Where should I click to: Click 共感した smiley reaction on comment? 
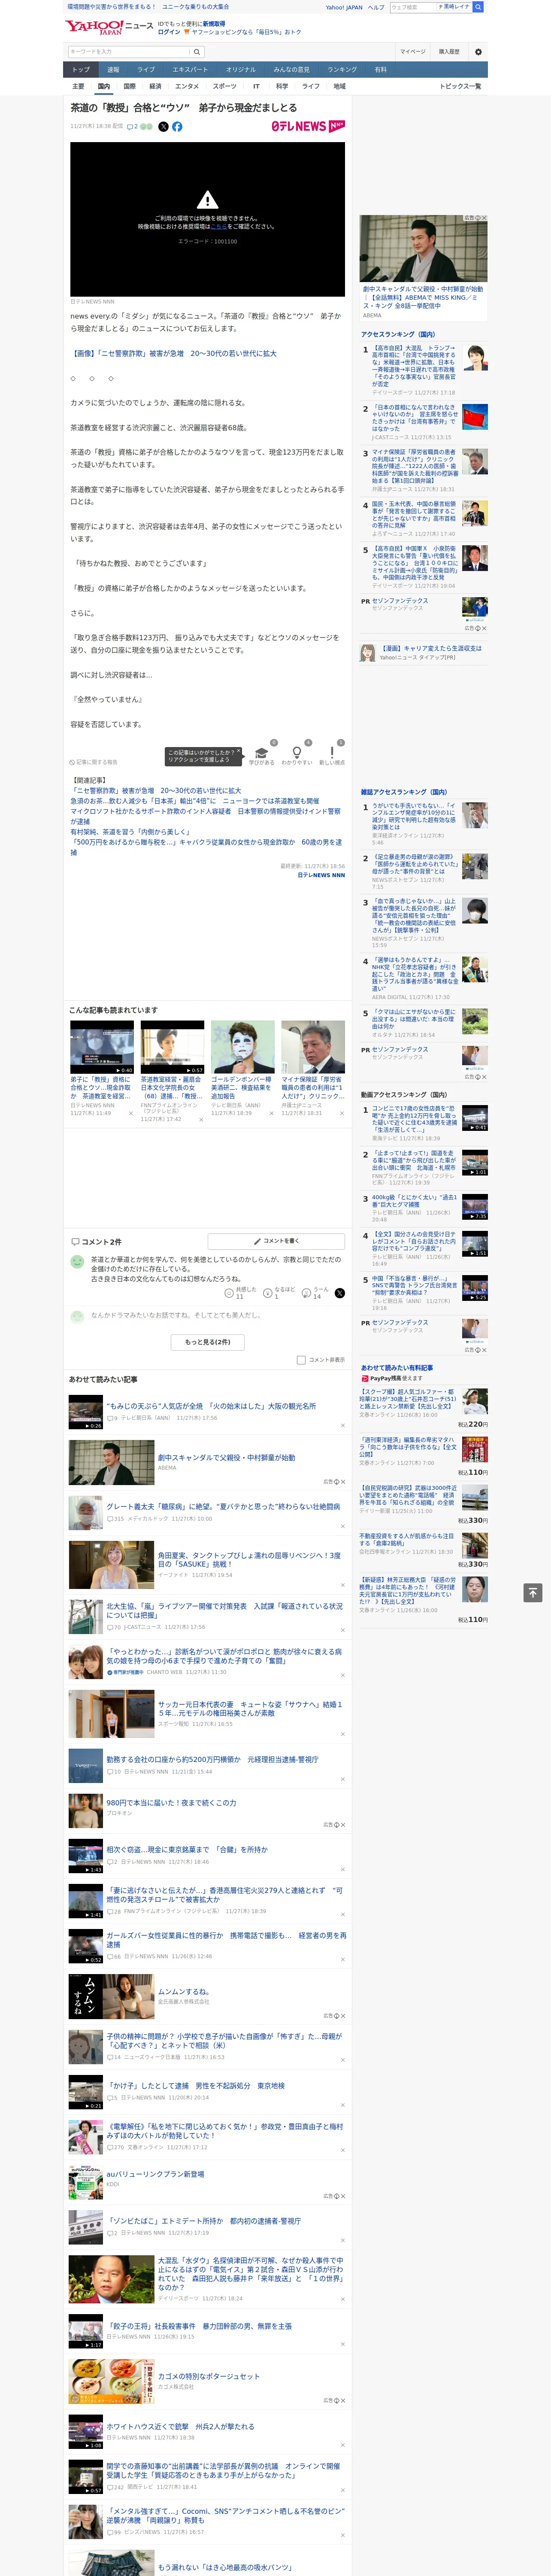(242, 1293)
